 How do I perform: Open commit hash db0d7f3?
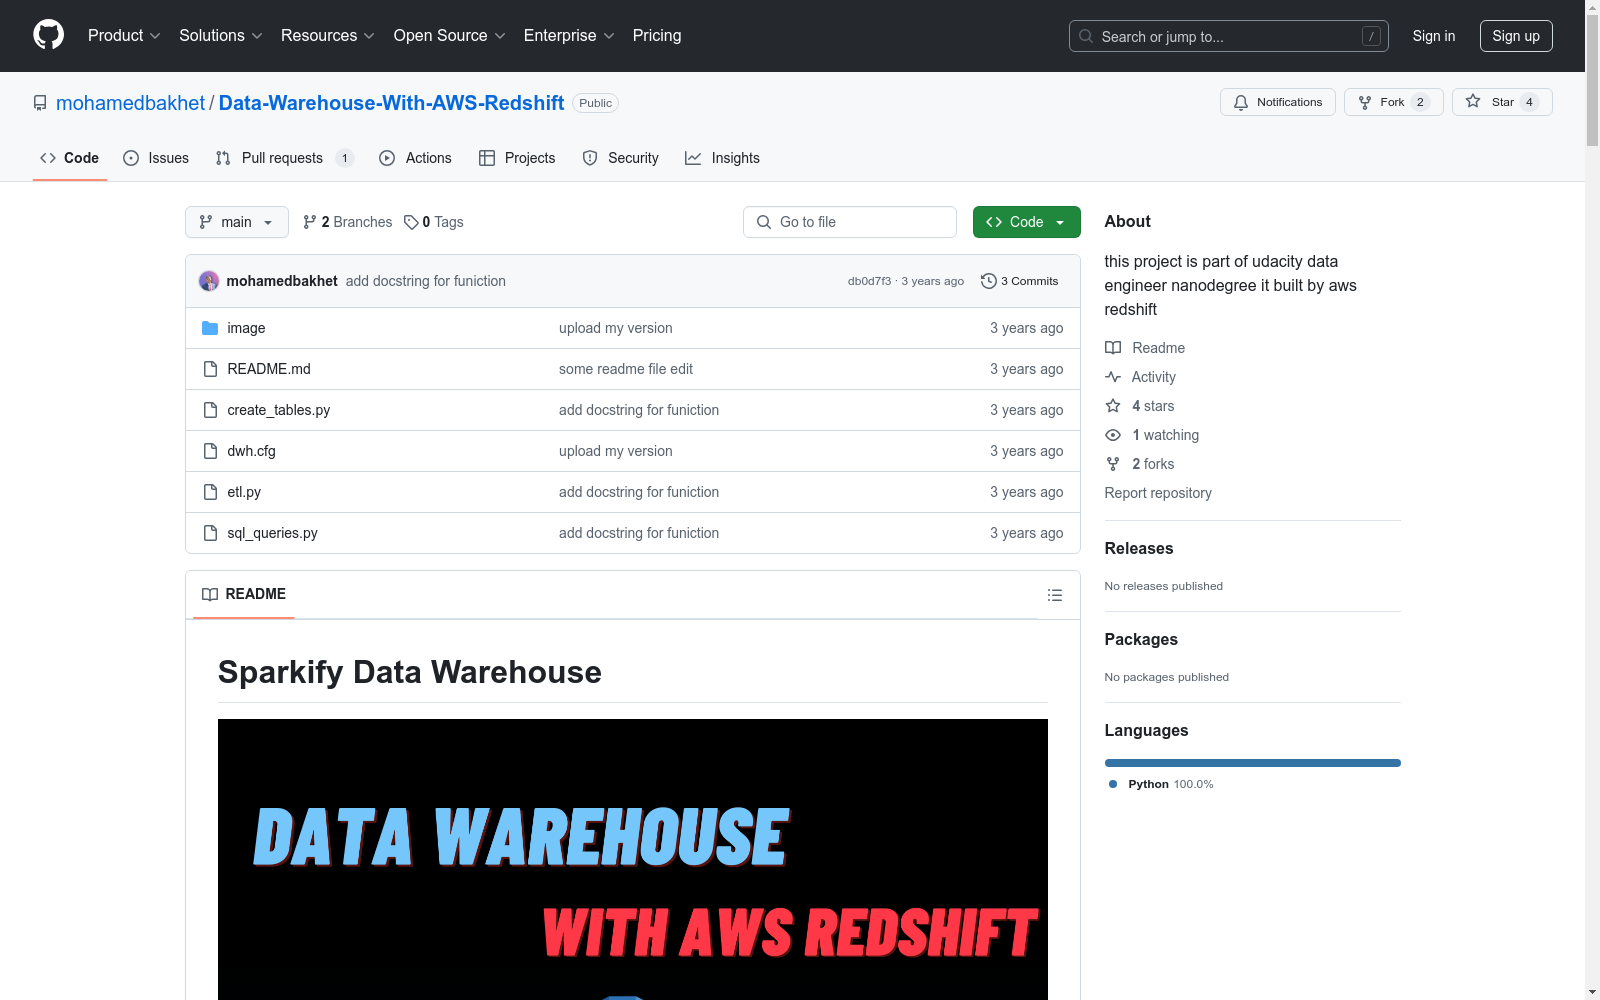869,281
